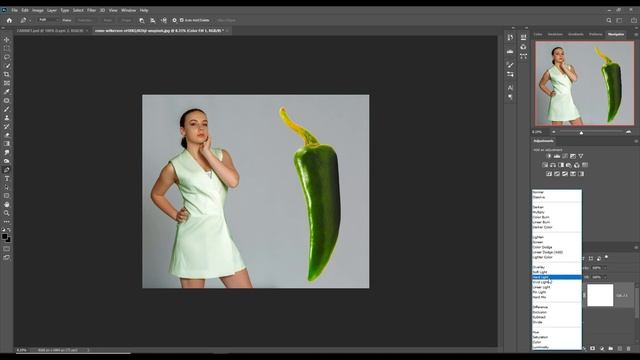The height and width of the screenshot is (360, 640).
Task: Choose Saturation blend mode
Action: pyautogui.click(x=557, y=337)
